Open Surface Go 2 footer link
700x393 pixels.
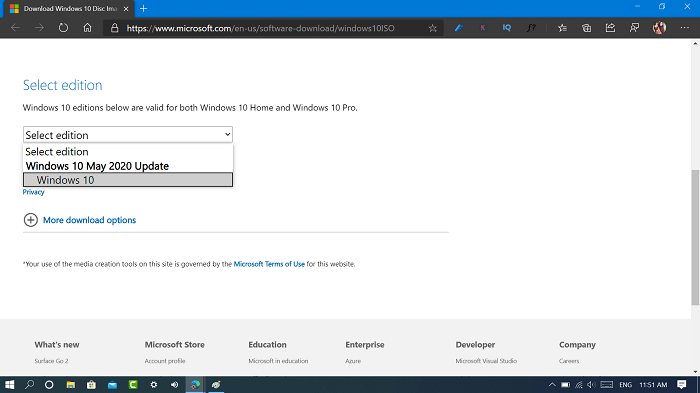(x=51, y=361)
